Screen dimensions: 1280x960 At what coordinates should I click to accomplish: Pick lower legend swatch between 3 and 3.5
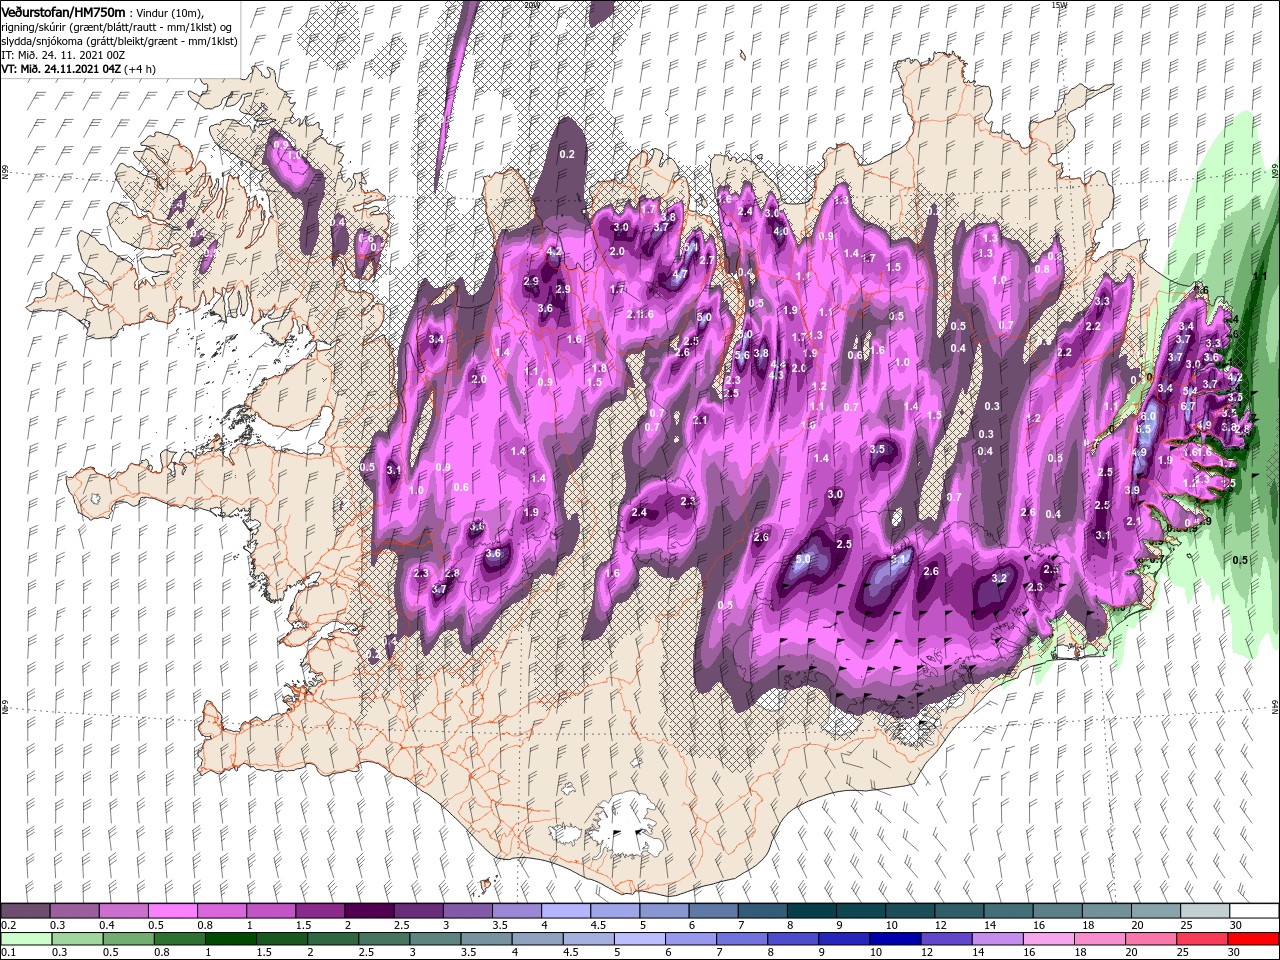click(435, 938)
